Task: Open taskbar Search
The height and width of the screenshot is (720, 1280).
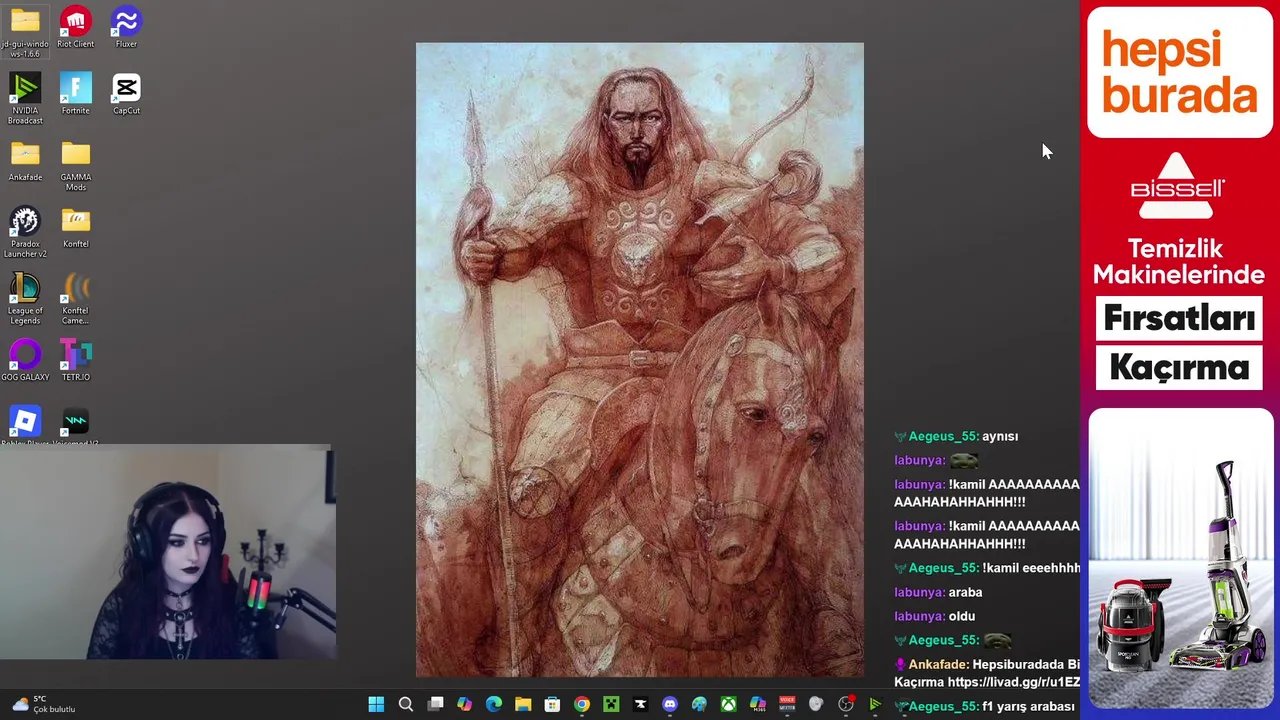Action: click(x=406, y=705)
